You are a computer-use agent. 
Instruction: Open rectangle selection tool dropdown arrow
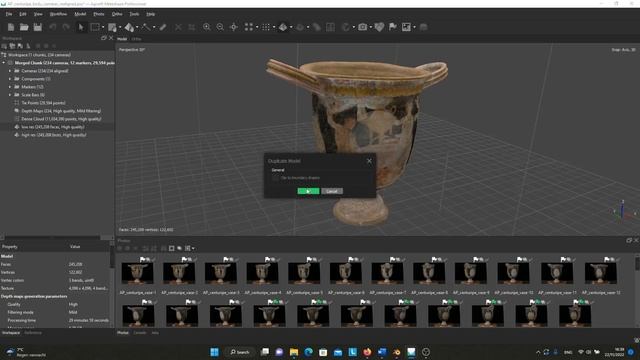[x=103, y=27]
